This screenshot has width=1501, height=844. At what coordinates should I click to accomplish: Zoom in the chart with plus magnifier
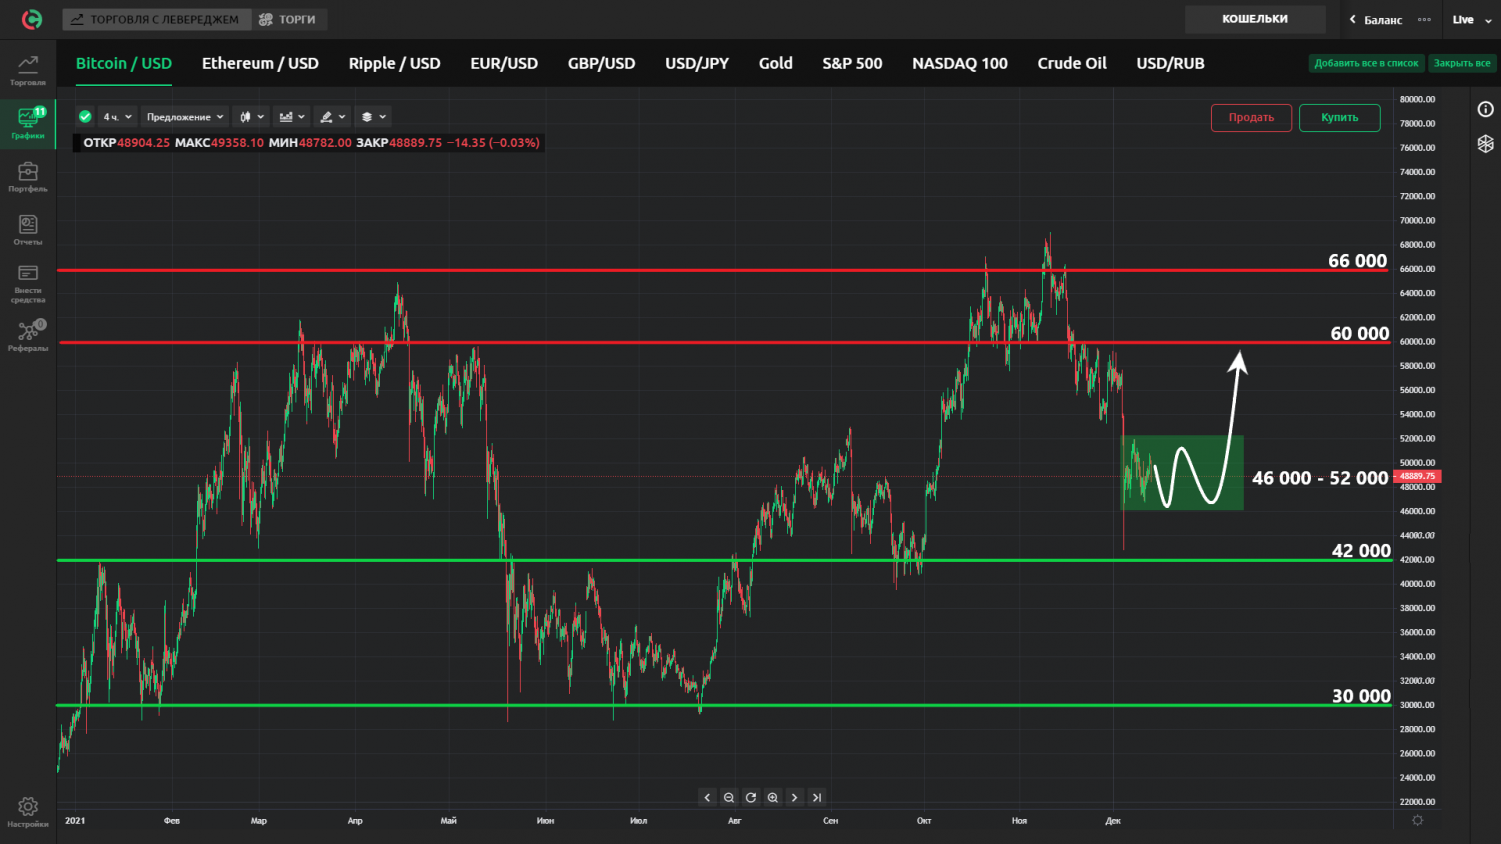pyautogui.click(x=773, y=798)
